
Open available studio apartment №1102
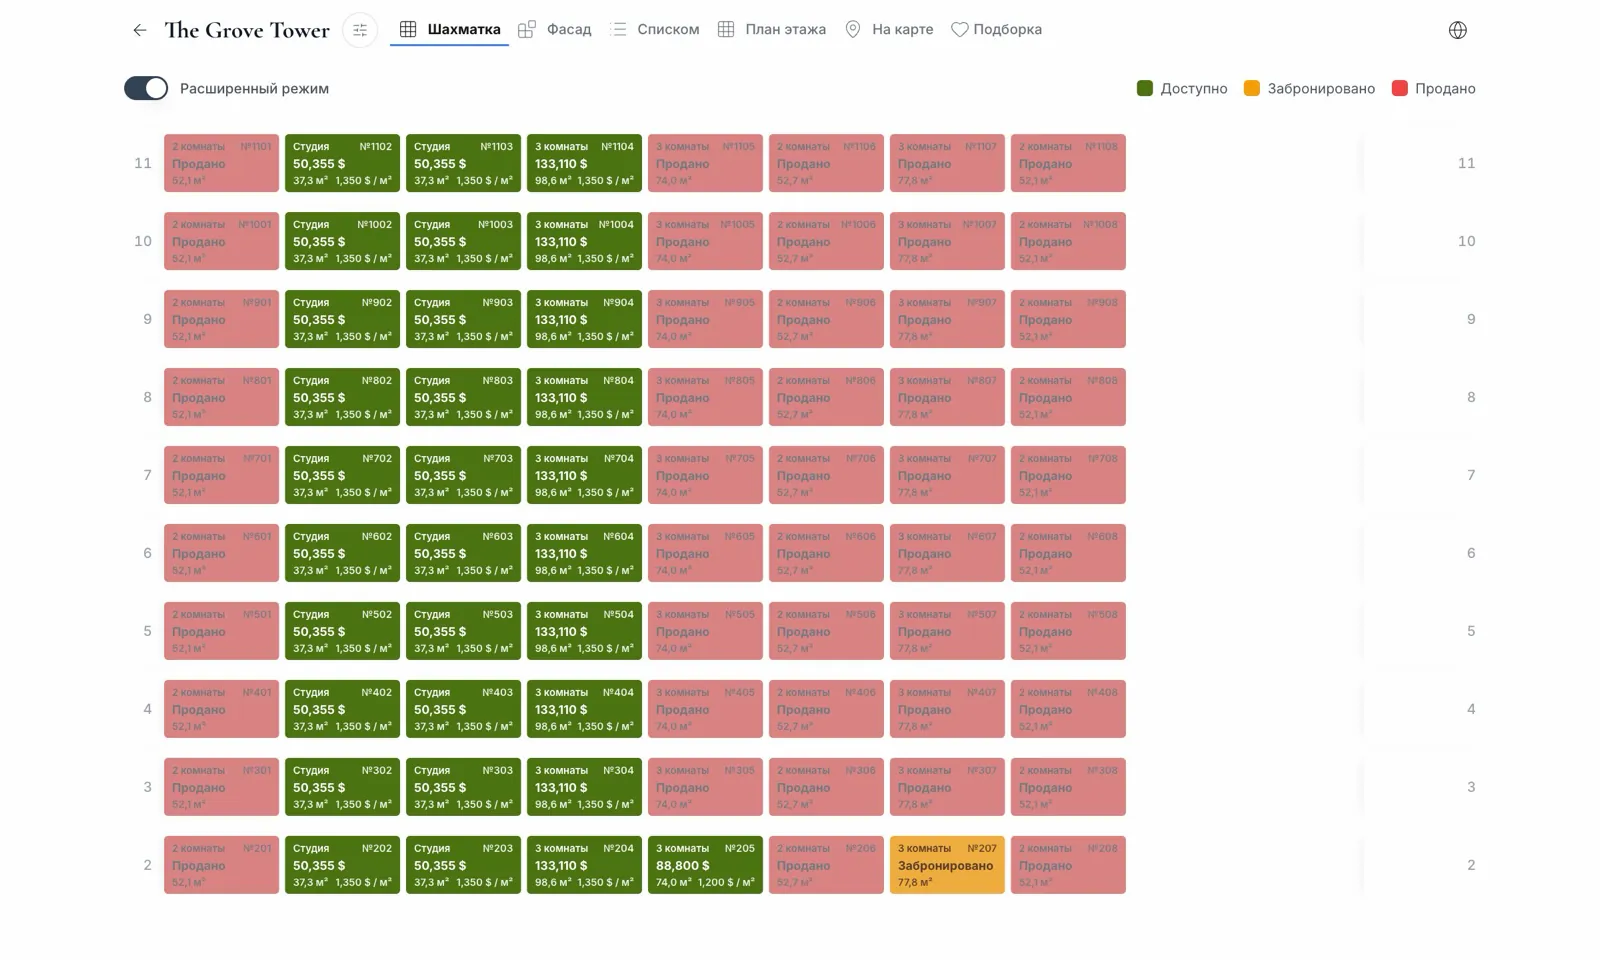(343, 163)
